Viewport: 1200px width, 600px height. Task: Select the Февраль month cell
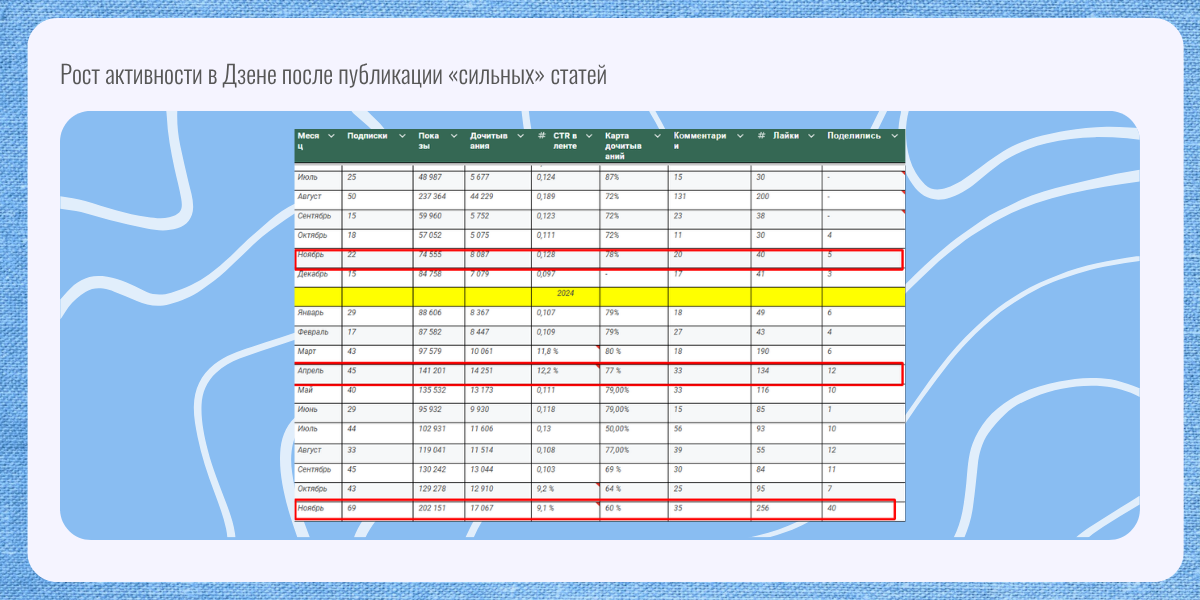point(318,332)
